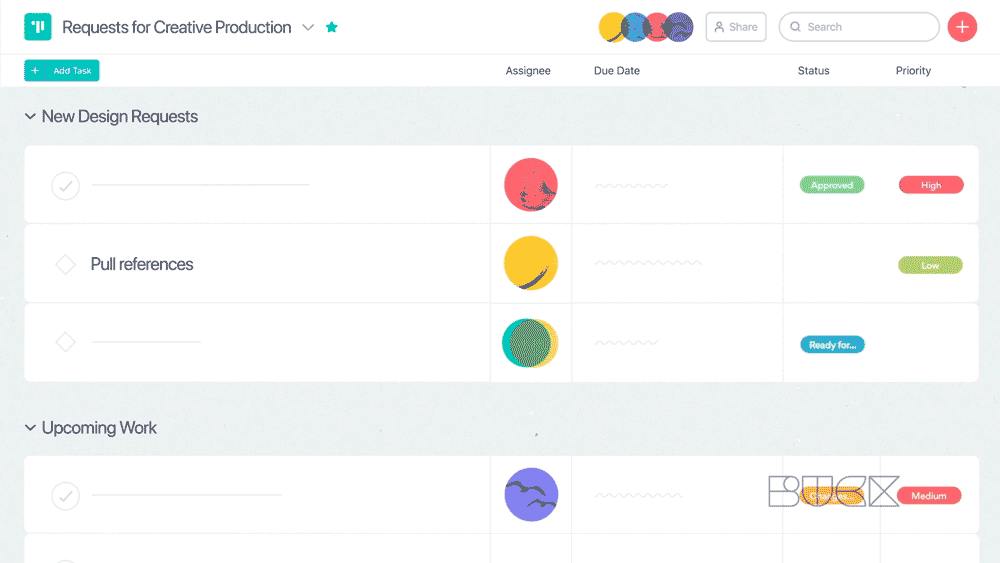1000x563 pixels.
Task: Click the Ready for... status tag
Action: point(832,345)
